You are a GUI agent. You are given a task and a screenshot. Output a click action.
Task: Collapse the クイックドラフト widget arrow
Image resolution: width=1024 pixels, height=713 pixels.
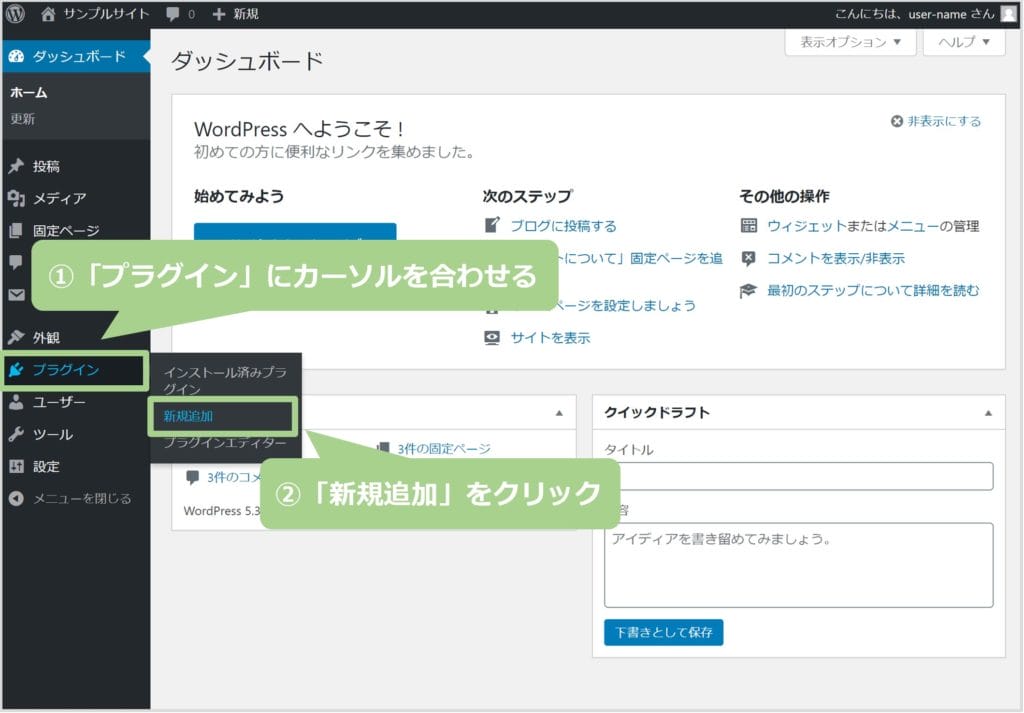point(988,413)
